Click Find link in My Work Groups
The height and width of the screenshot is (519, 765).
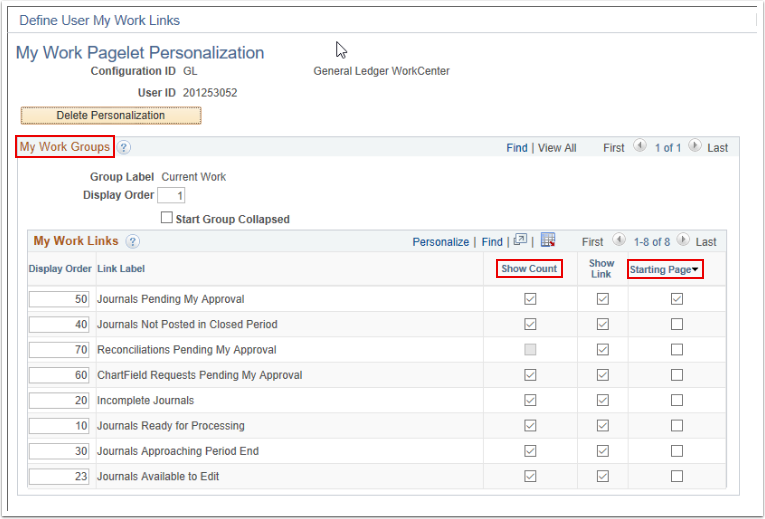(x=517, y=148)
